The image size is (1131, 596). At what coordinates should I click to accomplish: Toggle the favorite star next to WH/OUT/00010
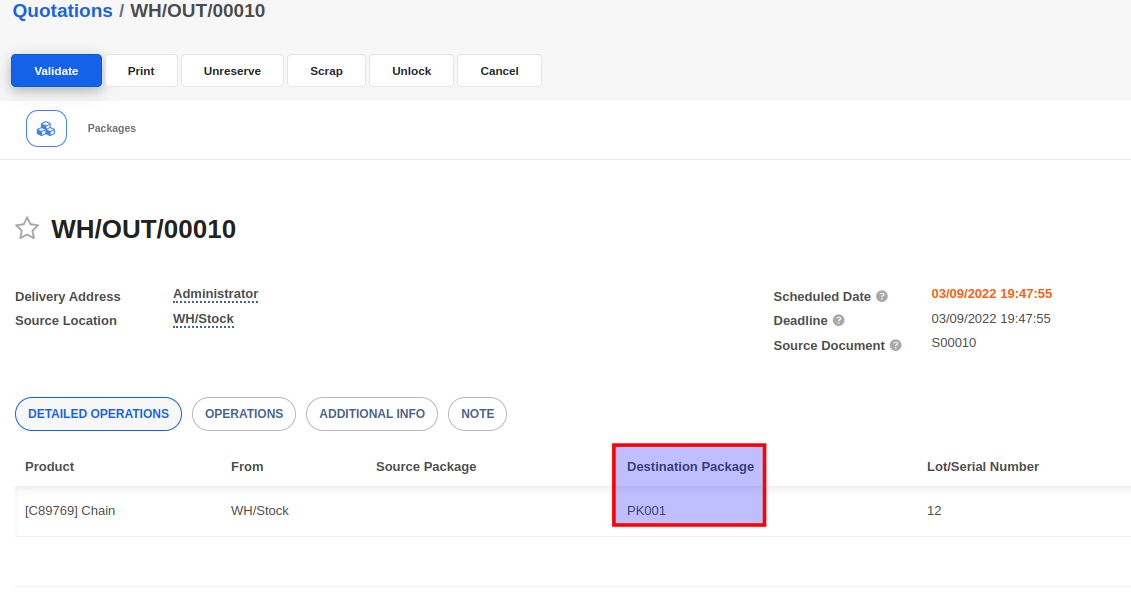click(27, 229)
